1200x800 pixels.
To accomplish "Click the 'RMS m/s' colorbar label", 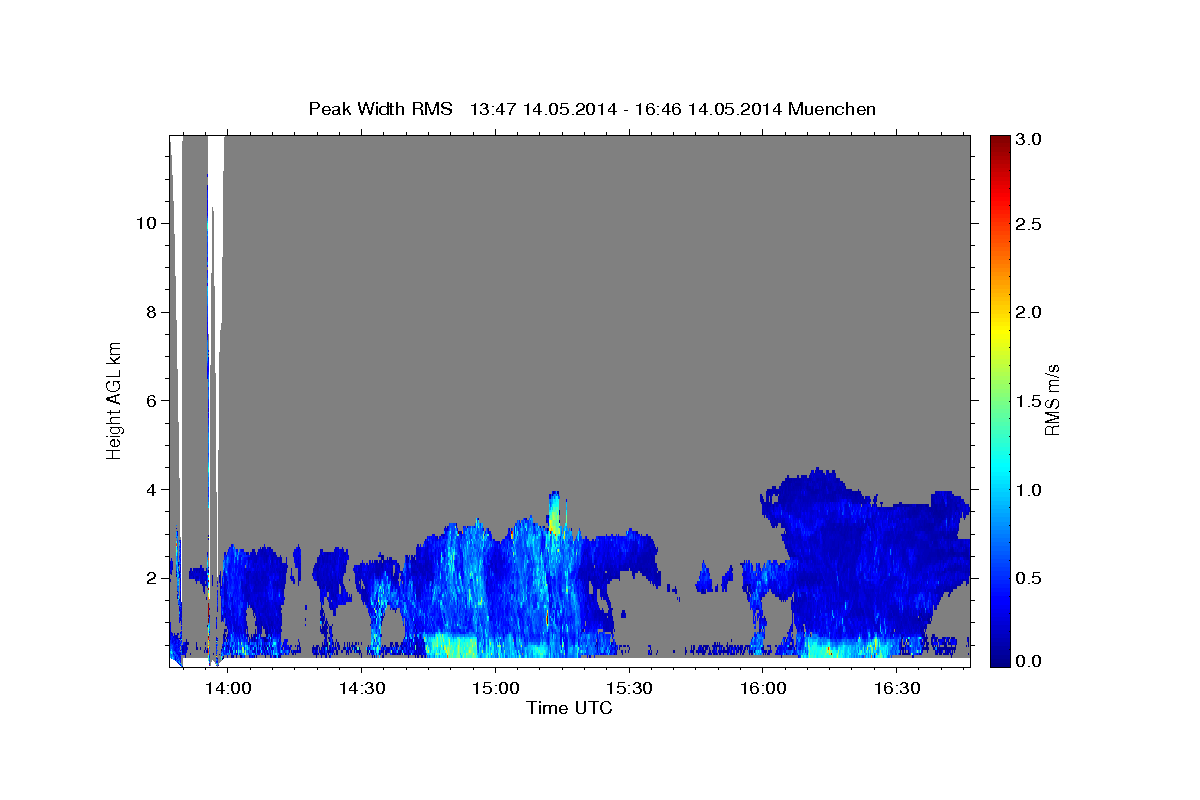I will [x=1052, y=401].
